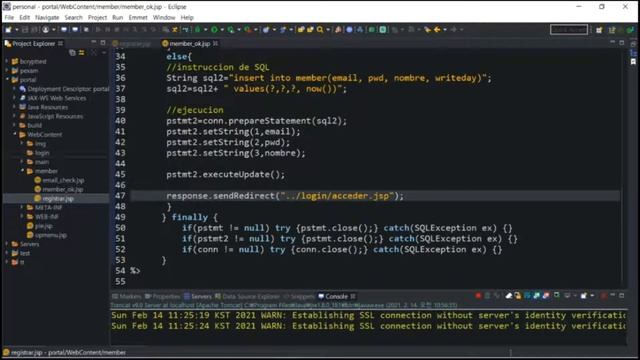This screenshot has width=640, height=360.
Task: Open the Debug dropdown arrow beside bug icon
Action: tap(205, 29)
